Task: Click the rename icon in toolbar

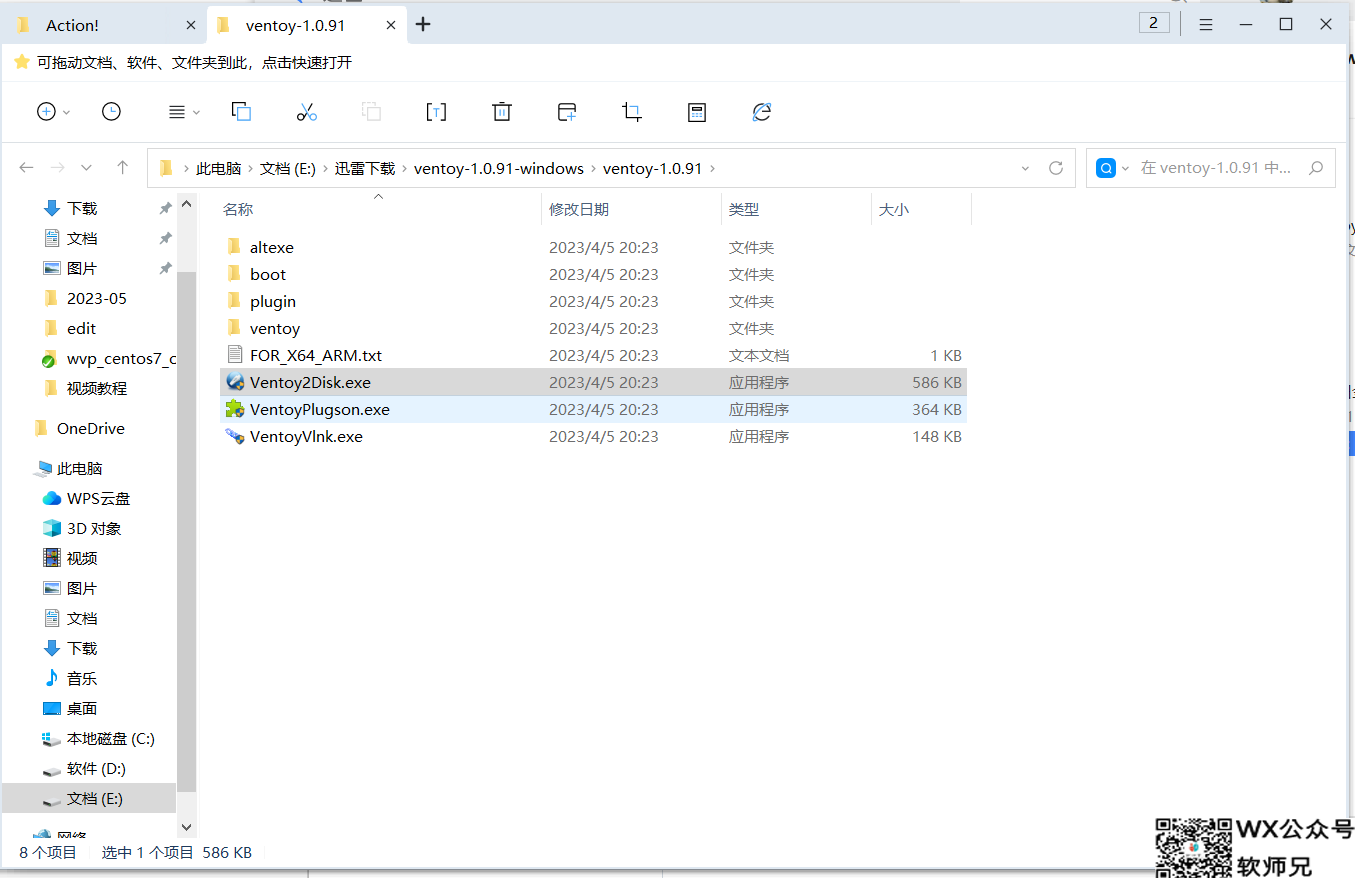Action: click(x=436, y=112)
